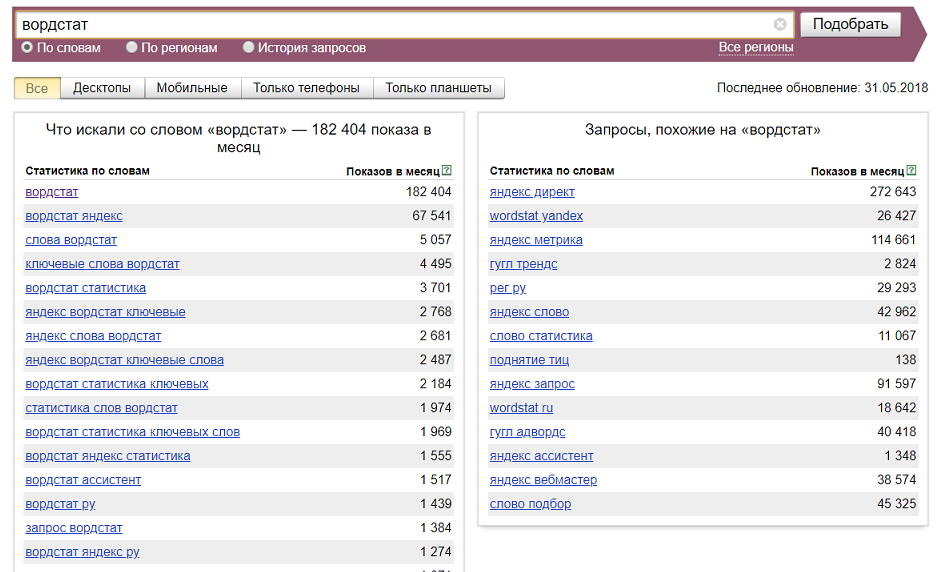This screenshot has height=572, width=936.
Task: Click 'Последнее обновление: 31.05.2018' text
Action: 822,88
